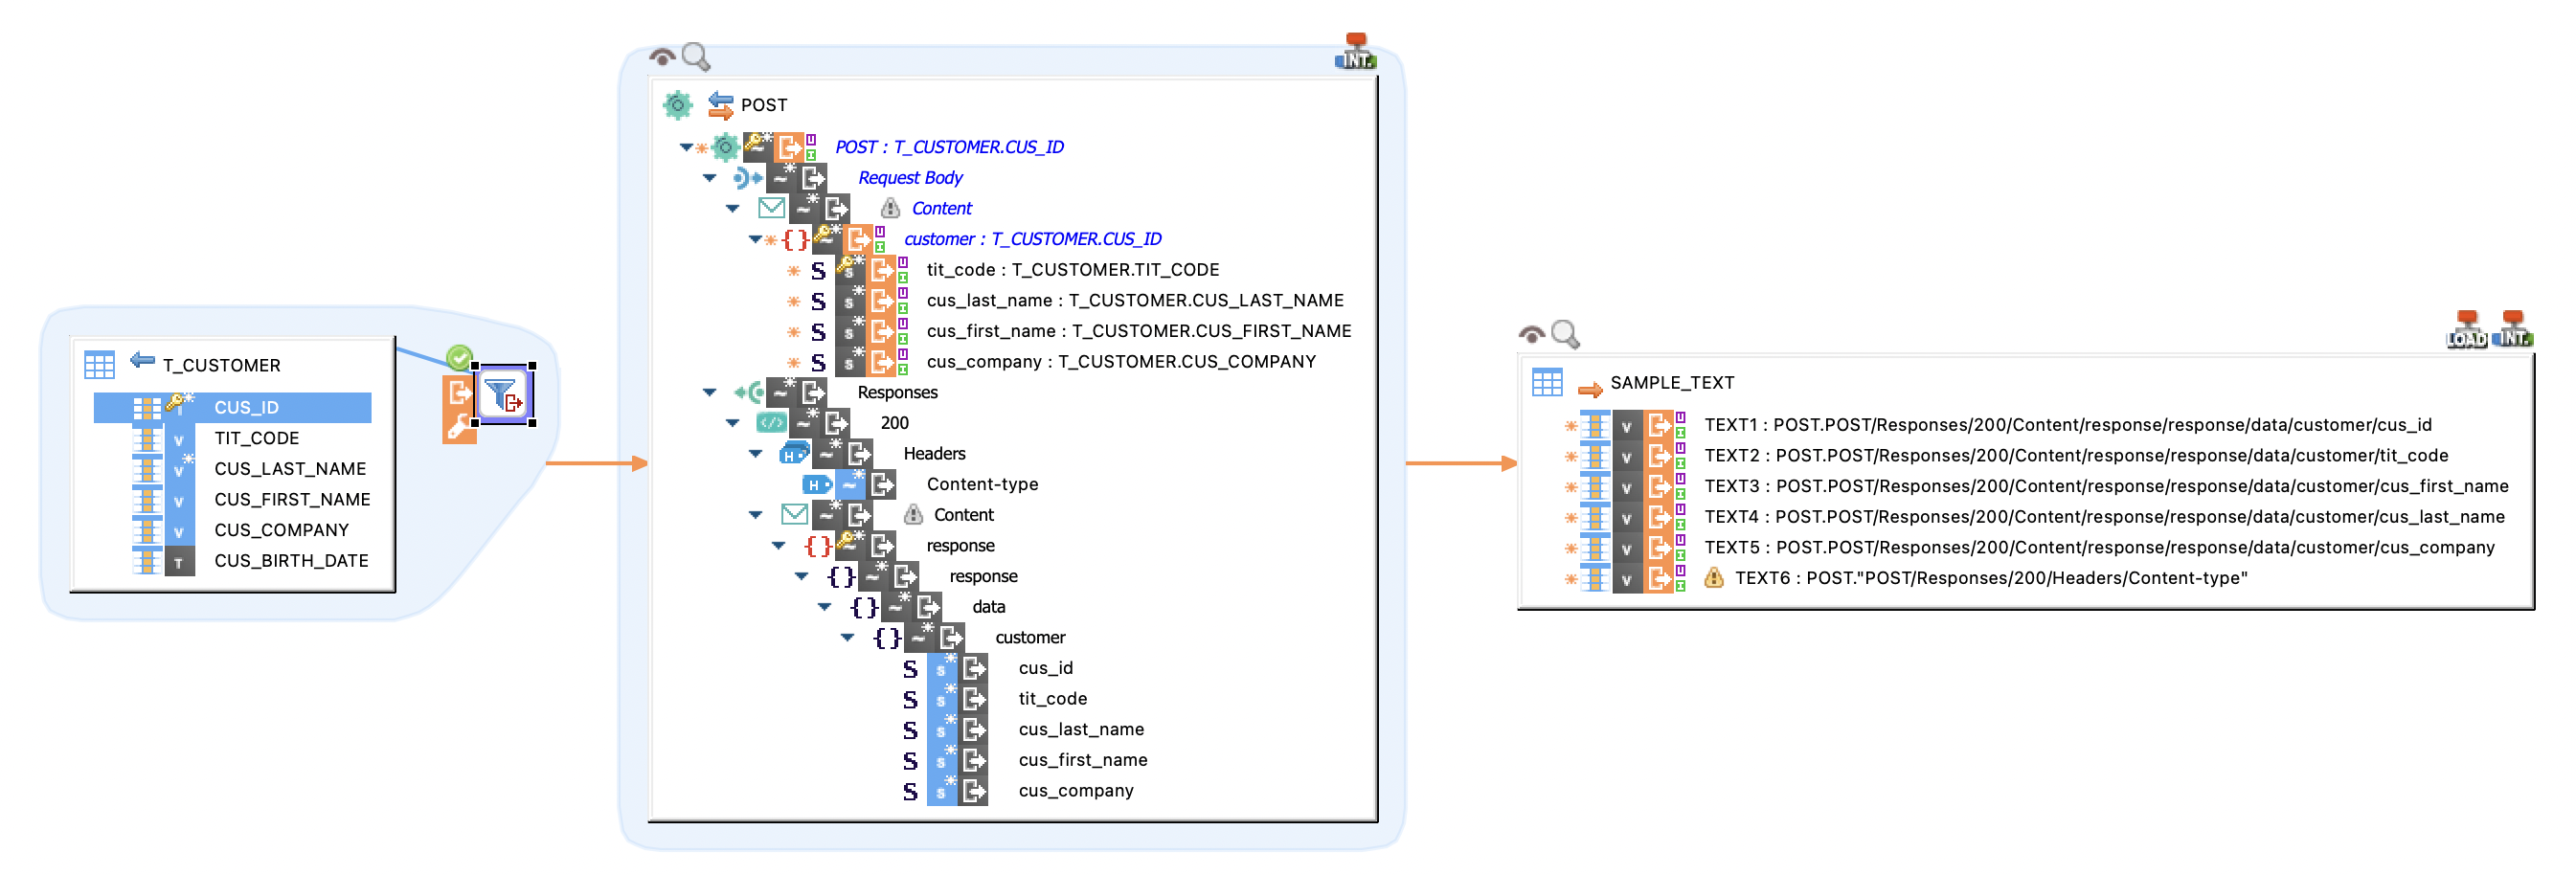
Task: Click the INT badge above POST panel
Action: (1355, 52)
